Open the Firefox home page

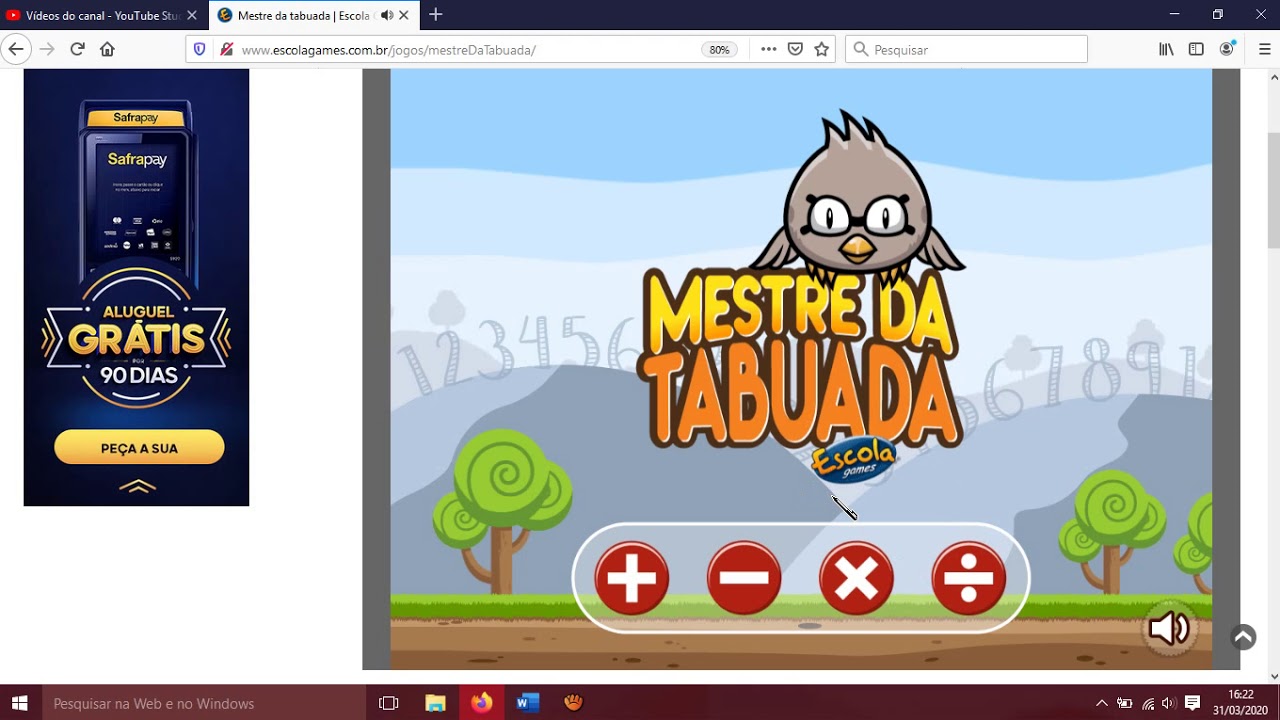pos(107,49)
